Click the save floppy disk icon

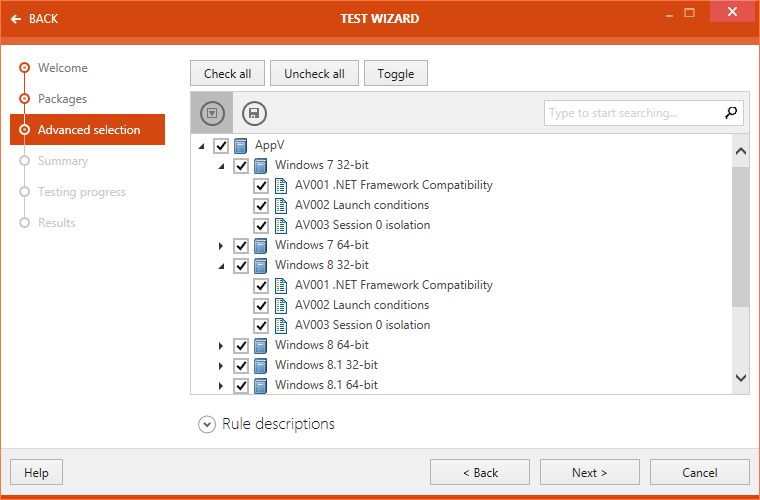254,113
